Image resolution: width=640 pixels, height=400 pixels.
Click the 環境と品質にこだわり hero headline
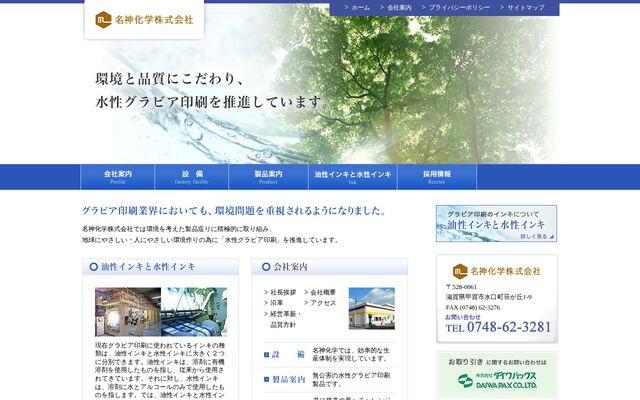coord(169,79)
